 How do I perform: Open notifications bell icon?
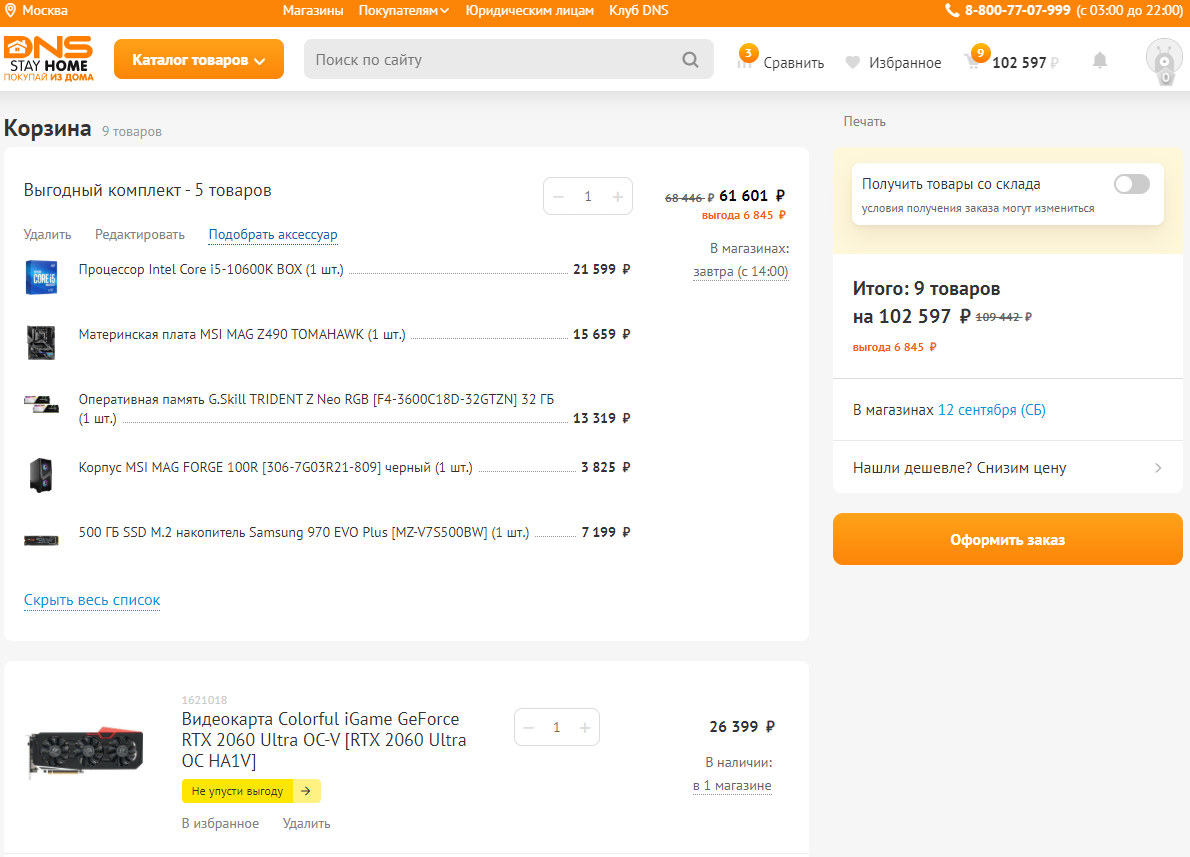pyautogui.click(x=1100, y=61)
